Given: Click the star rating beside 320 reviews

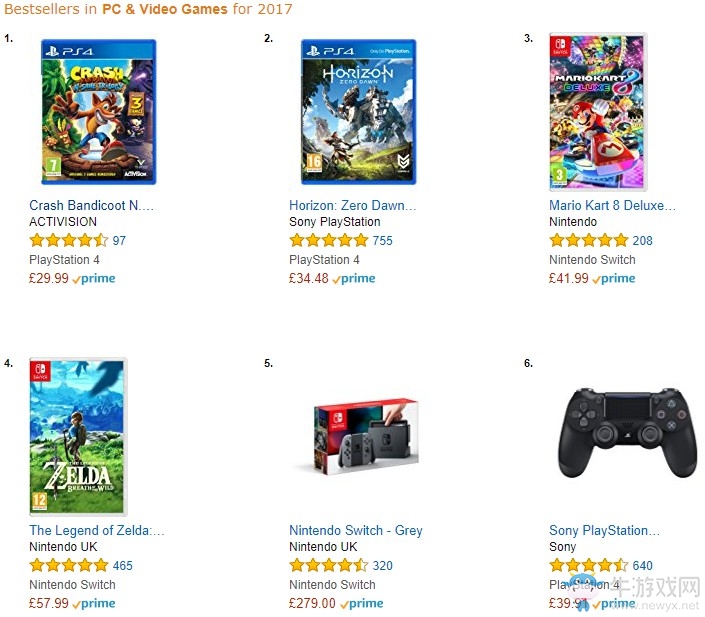Looking at the screenshot, I should [x=329, y=565].
